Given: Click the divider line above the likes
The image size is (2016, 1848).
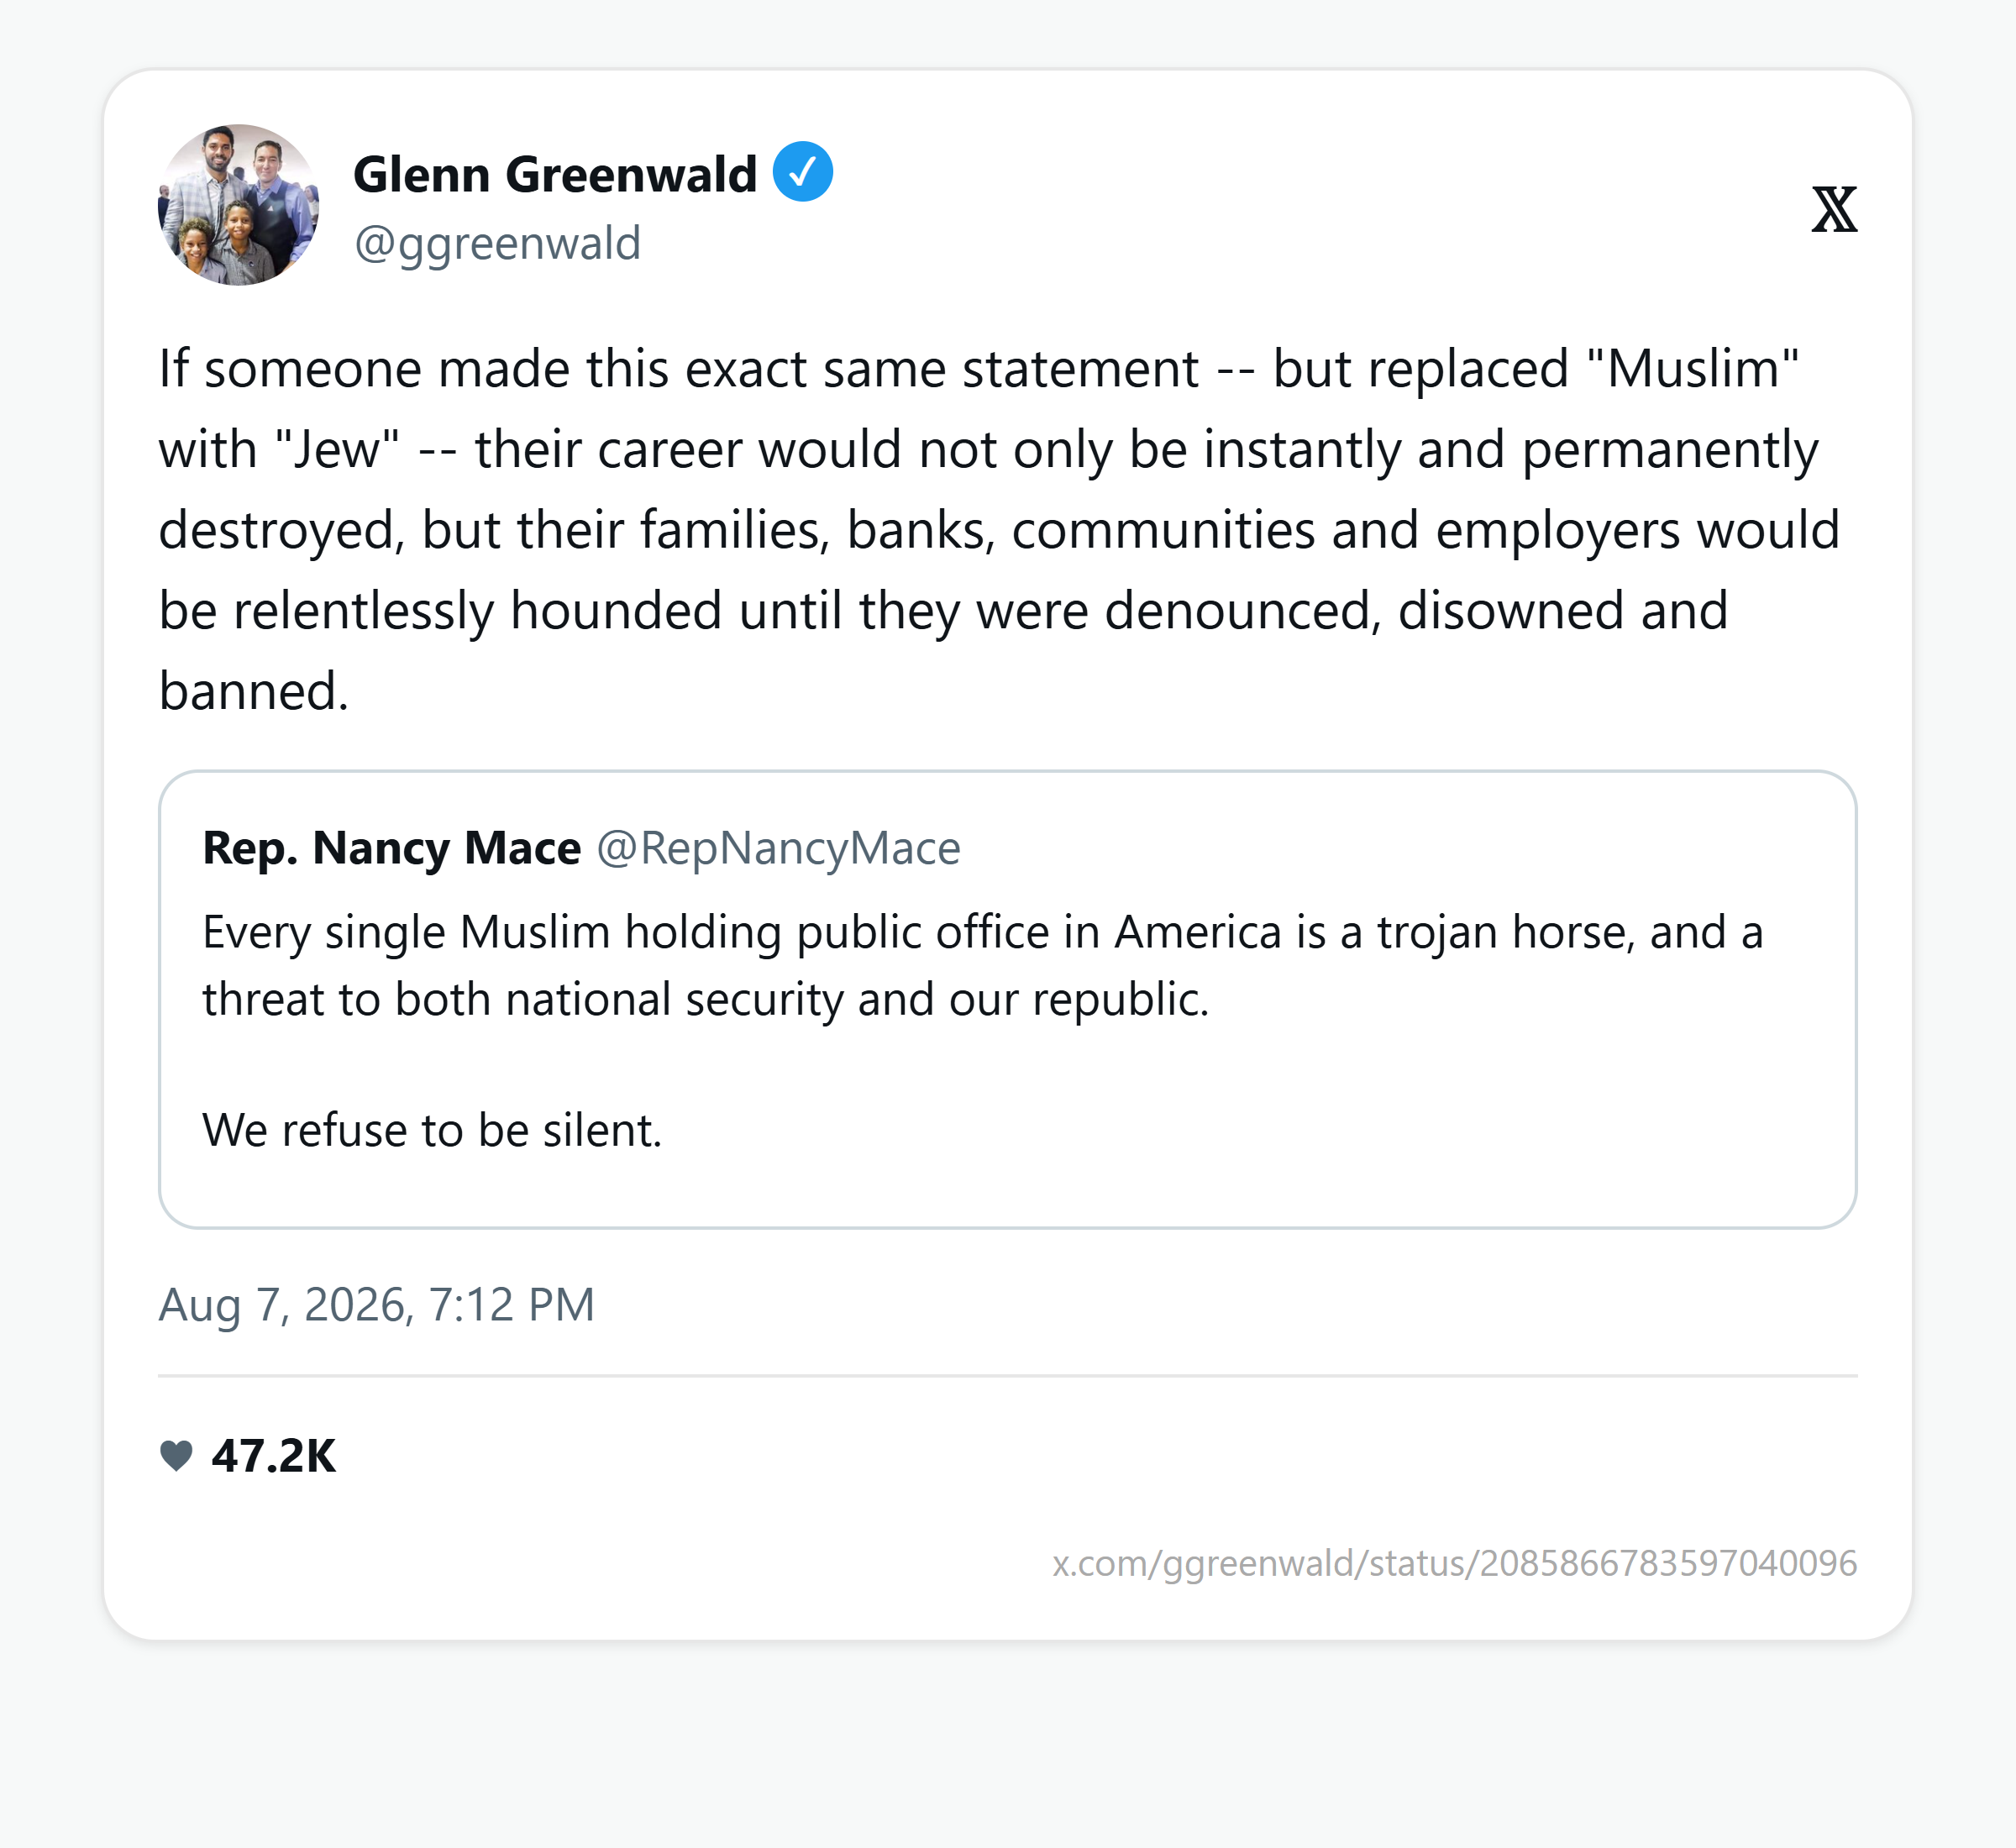Looking at the screenshot, I should tap(1007, 1376).
